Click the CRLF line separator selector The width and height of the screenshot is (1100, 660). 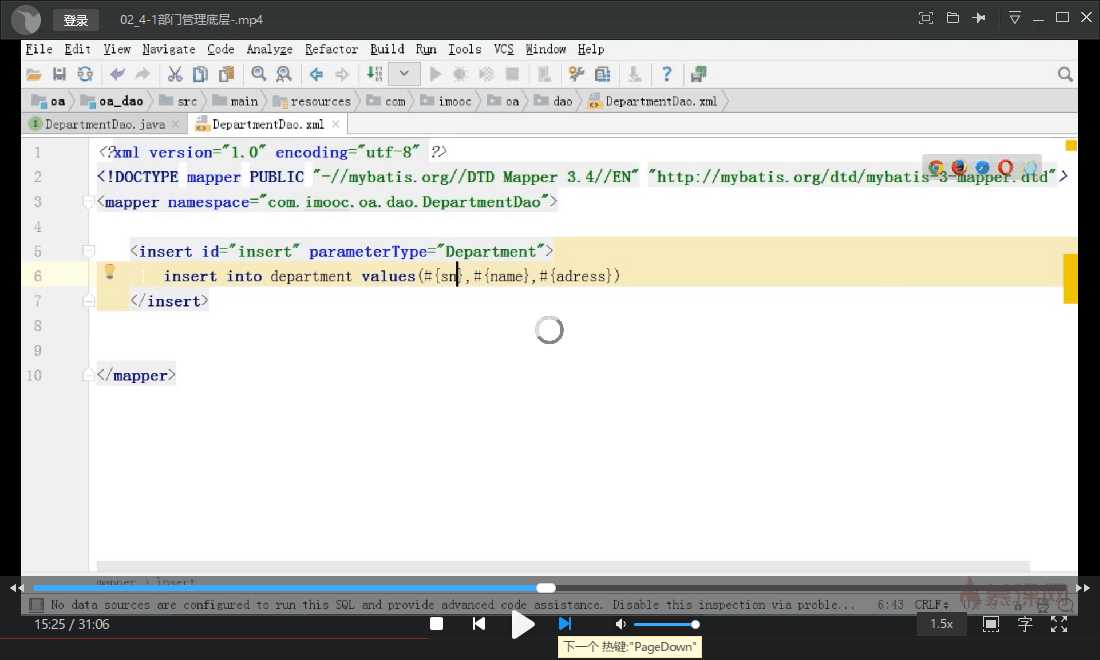931,605
